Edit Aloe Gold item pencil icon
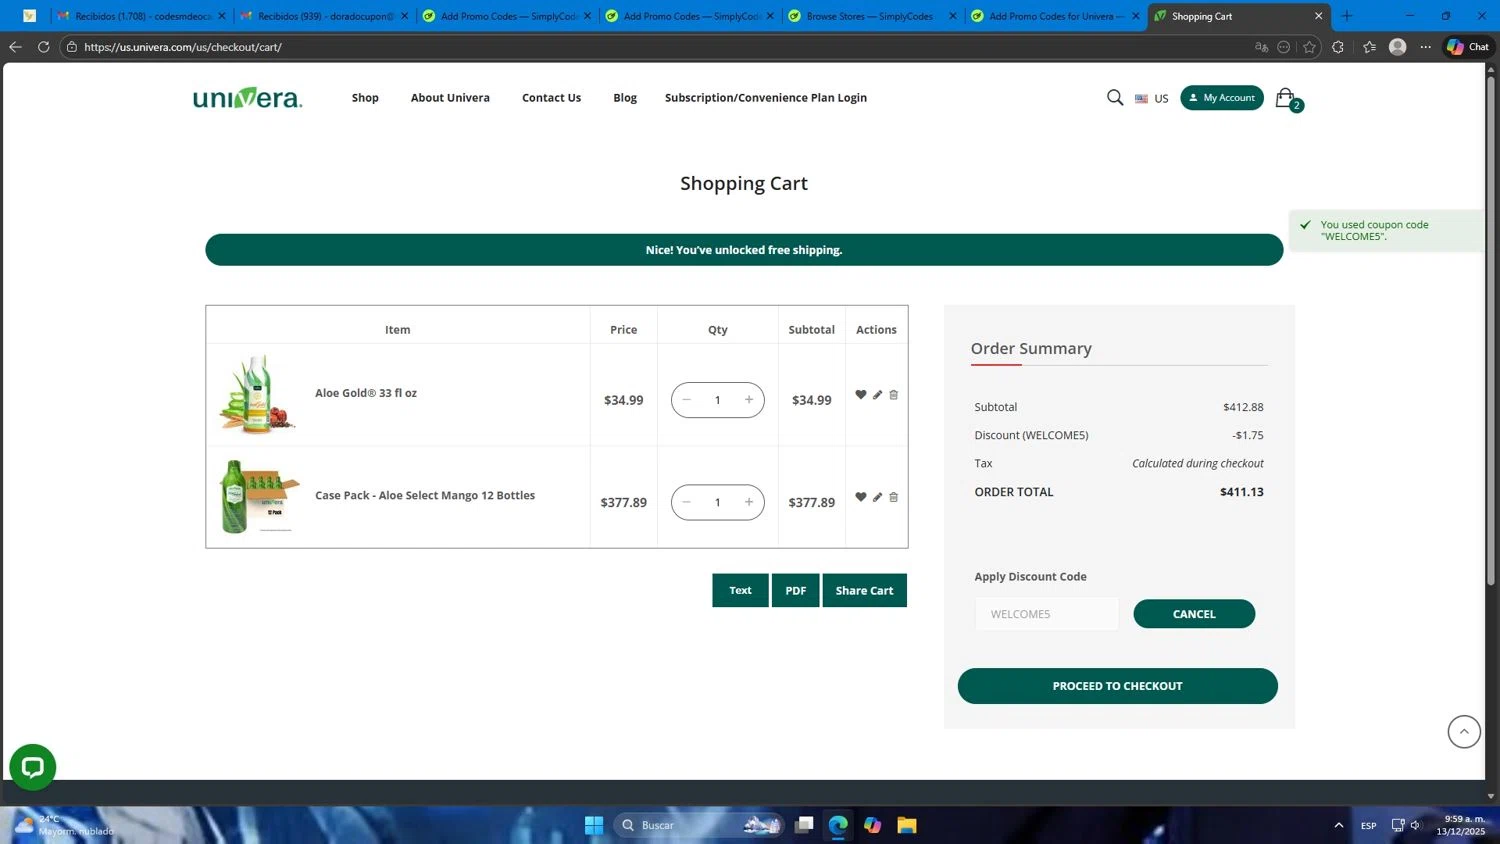The height and width of the screenshot is (844, 1500). (877, 395)
